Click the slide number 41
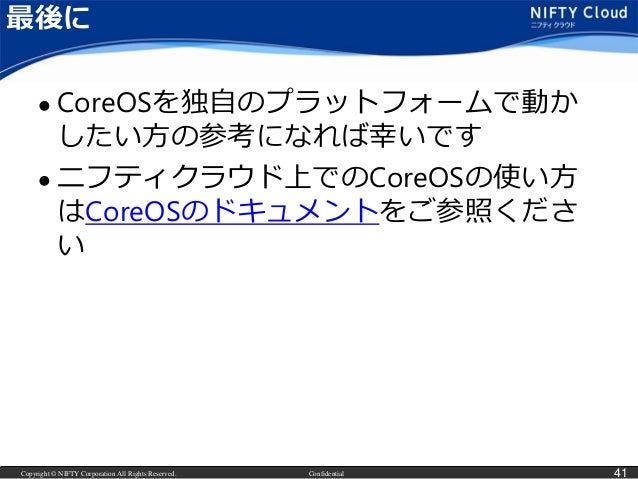The width and height of the screenshot is (638, 479). point(620,472)
